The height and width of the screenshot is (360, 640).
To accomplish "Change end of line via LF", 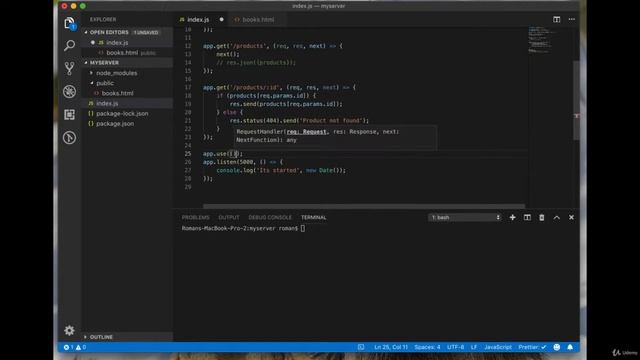I will (x=474, y=347).
